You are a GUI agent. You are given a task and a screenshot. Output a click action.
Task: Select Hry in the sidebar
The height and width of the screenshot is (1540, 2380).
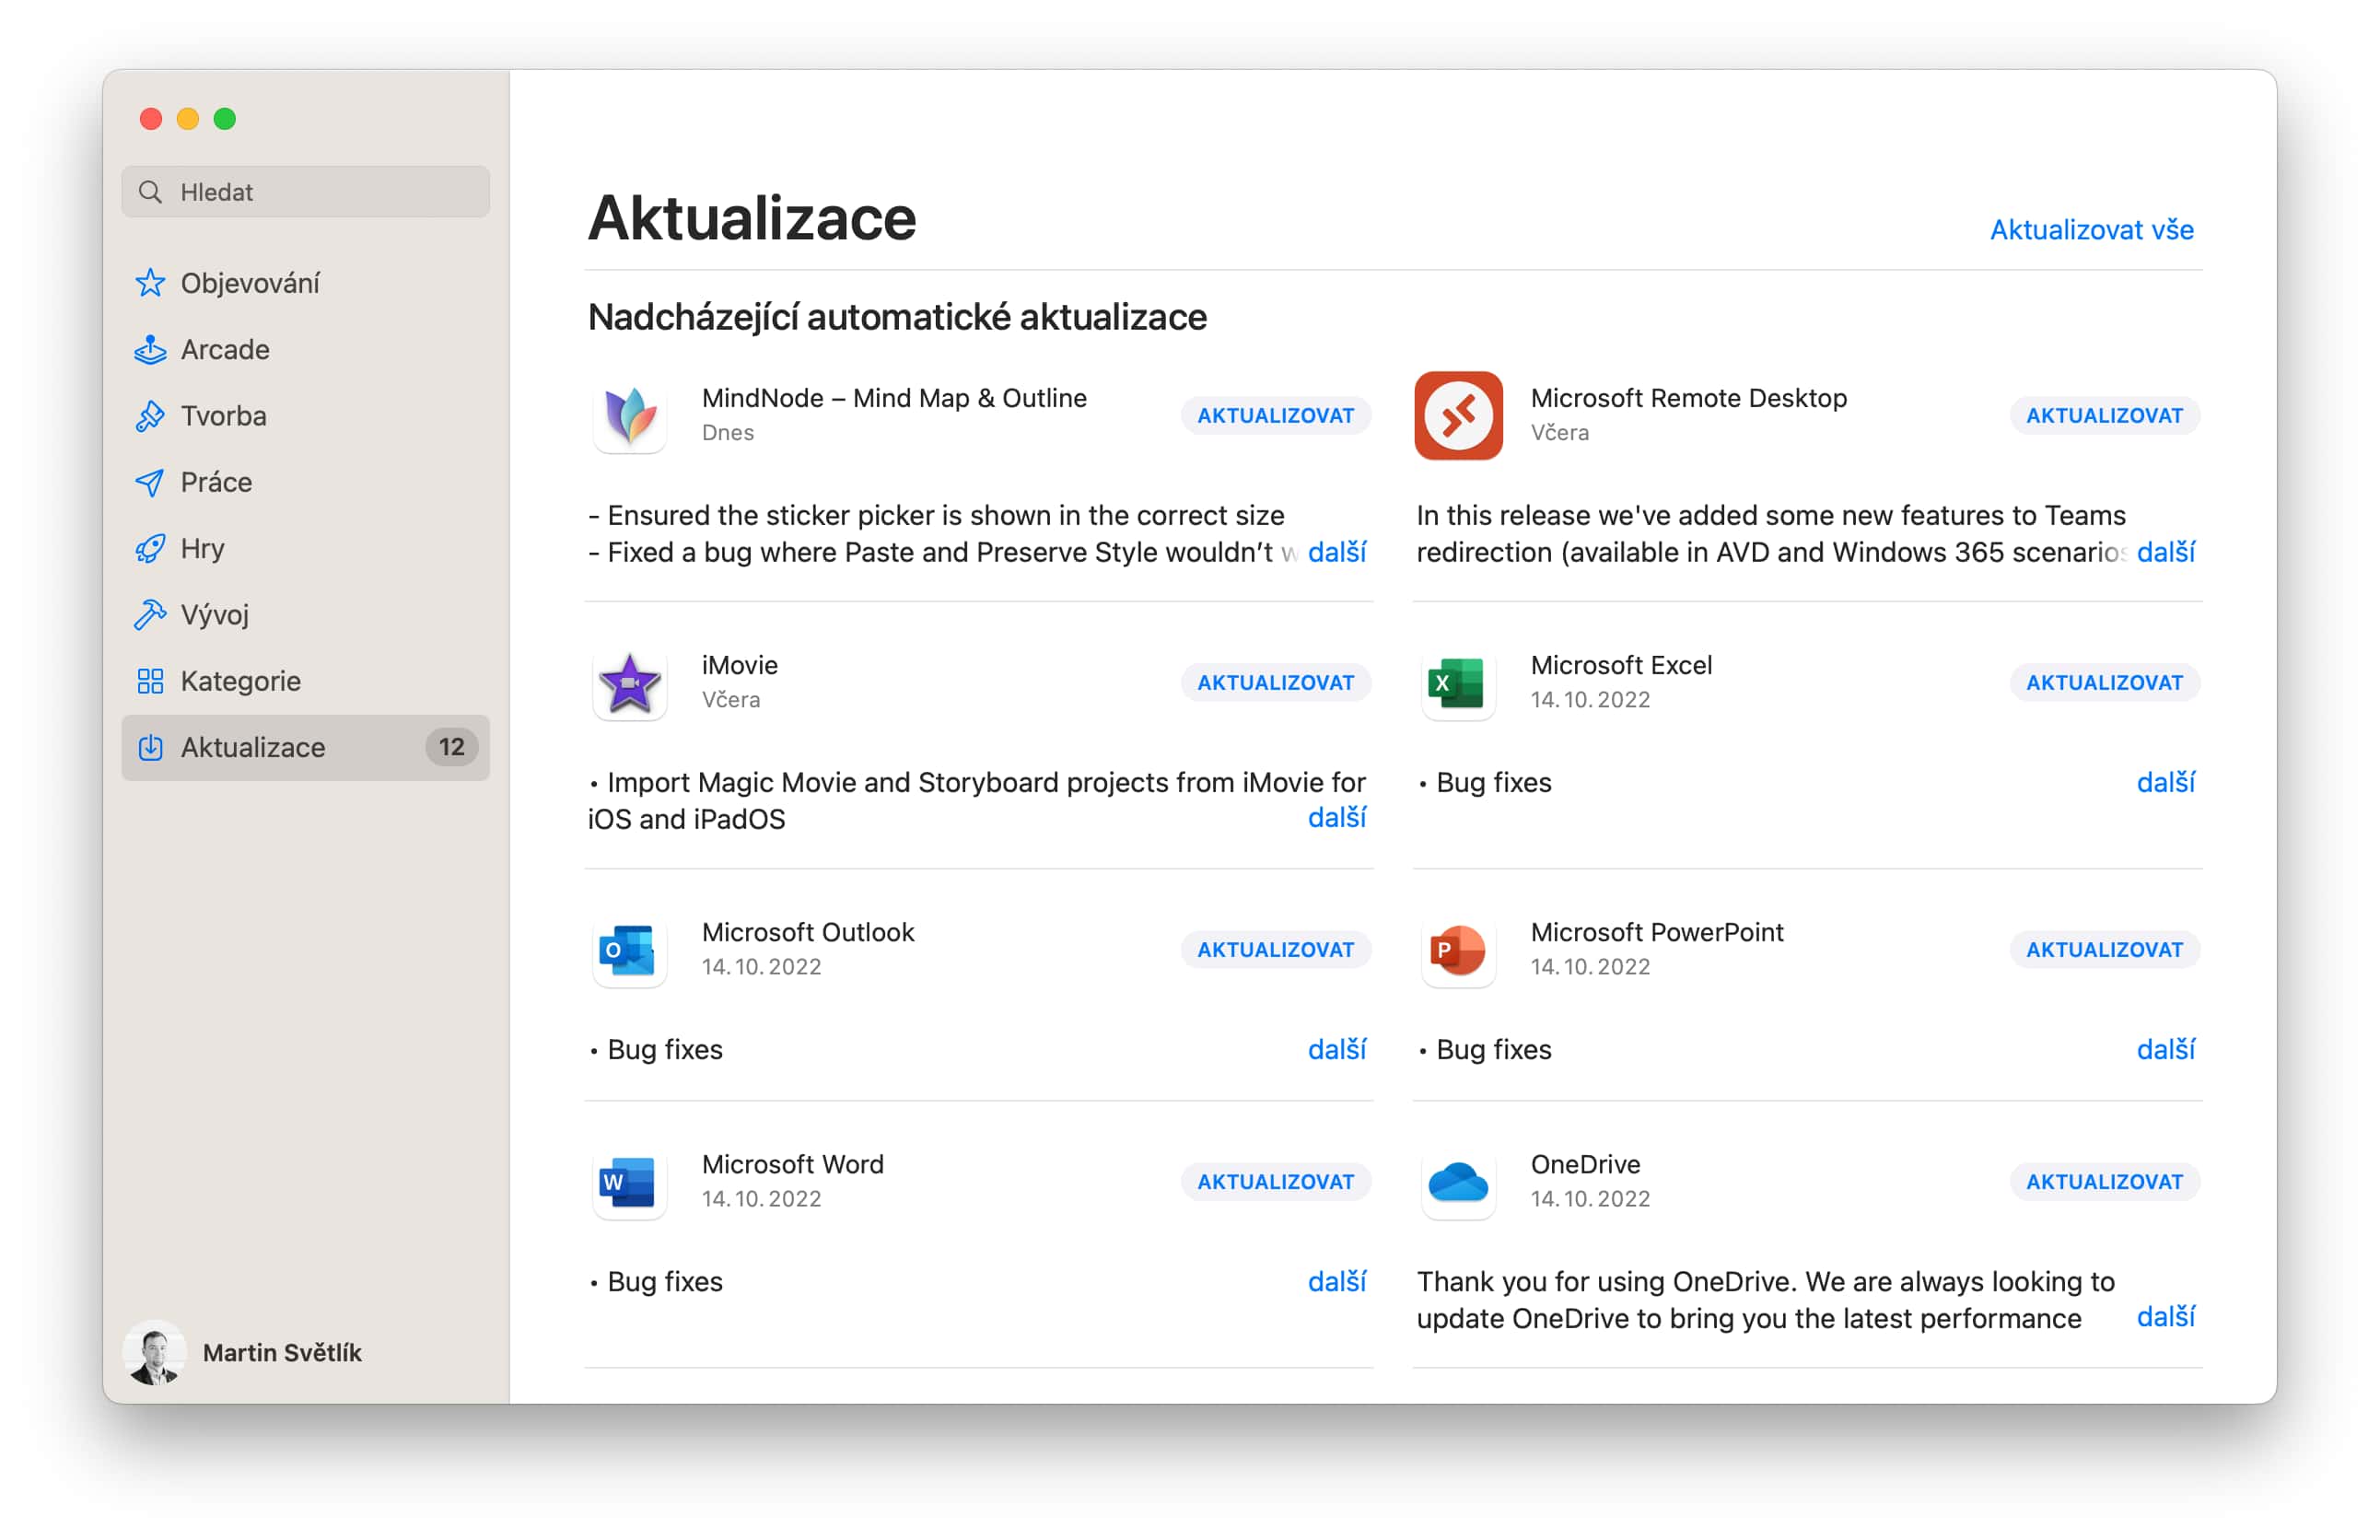click(305, 548)
